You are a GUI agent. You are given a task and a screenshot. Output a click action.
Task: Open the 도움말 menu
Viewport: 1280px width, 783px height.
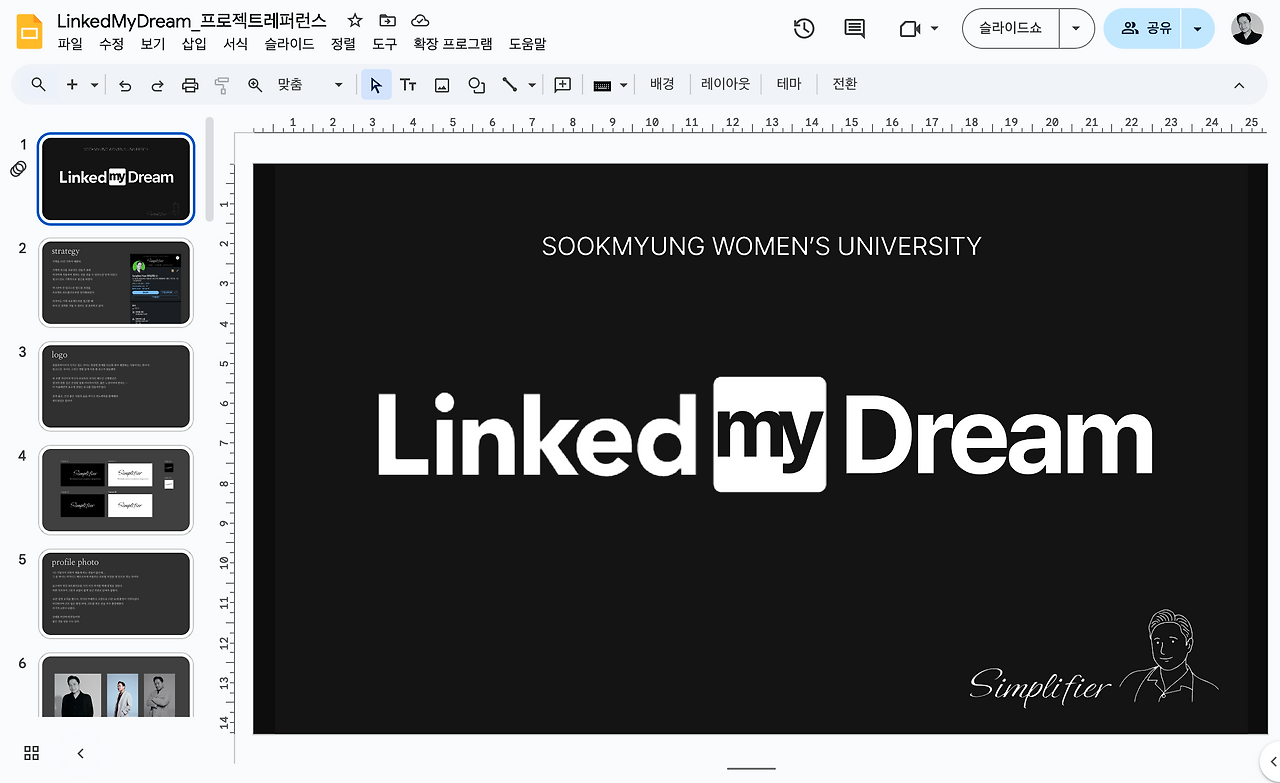tap(527, 44)
